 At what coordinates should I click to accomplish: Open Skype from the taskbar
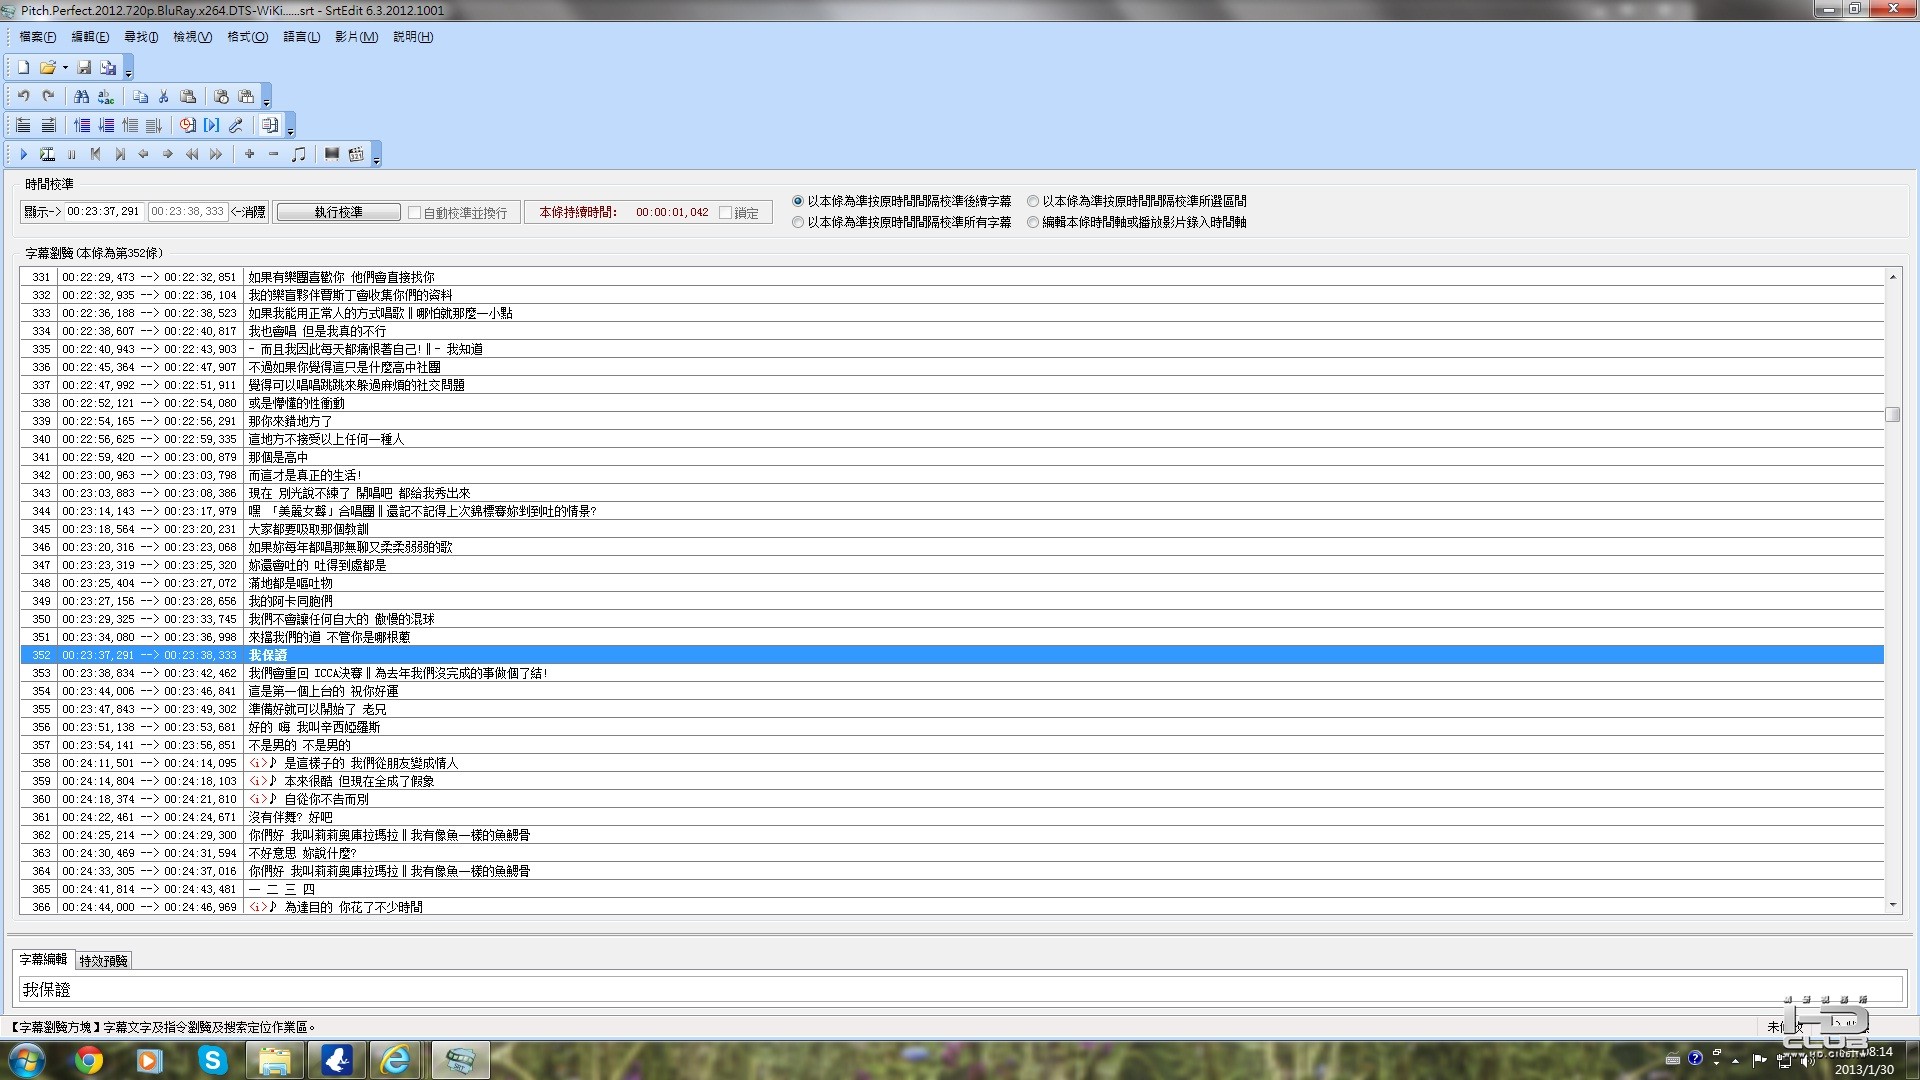tap(212, 1060)
